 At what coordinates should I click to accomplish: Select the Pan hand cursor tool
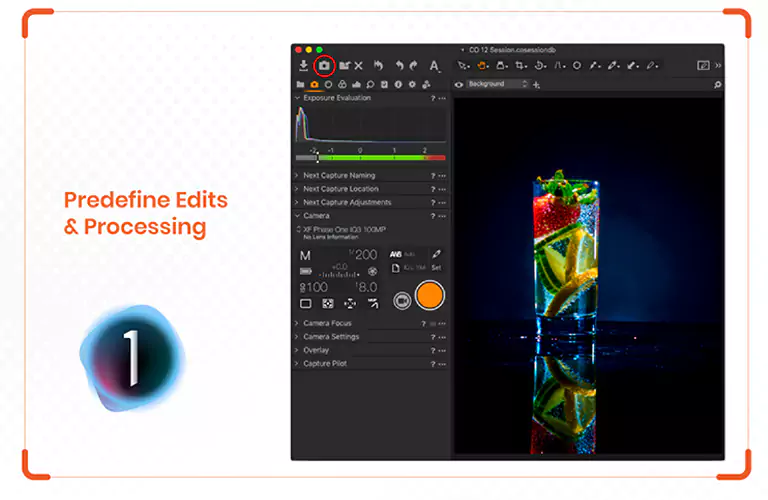(x=481, y=66)
